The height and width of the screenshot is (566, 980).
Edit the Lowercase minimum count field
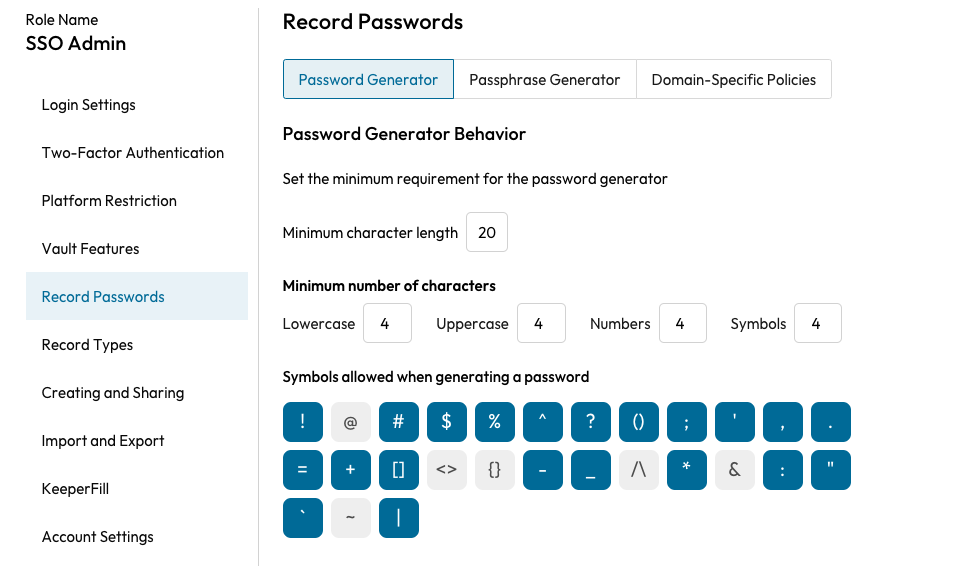[x=387, y=324]
